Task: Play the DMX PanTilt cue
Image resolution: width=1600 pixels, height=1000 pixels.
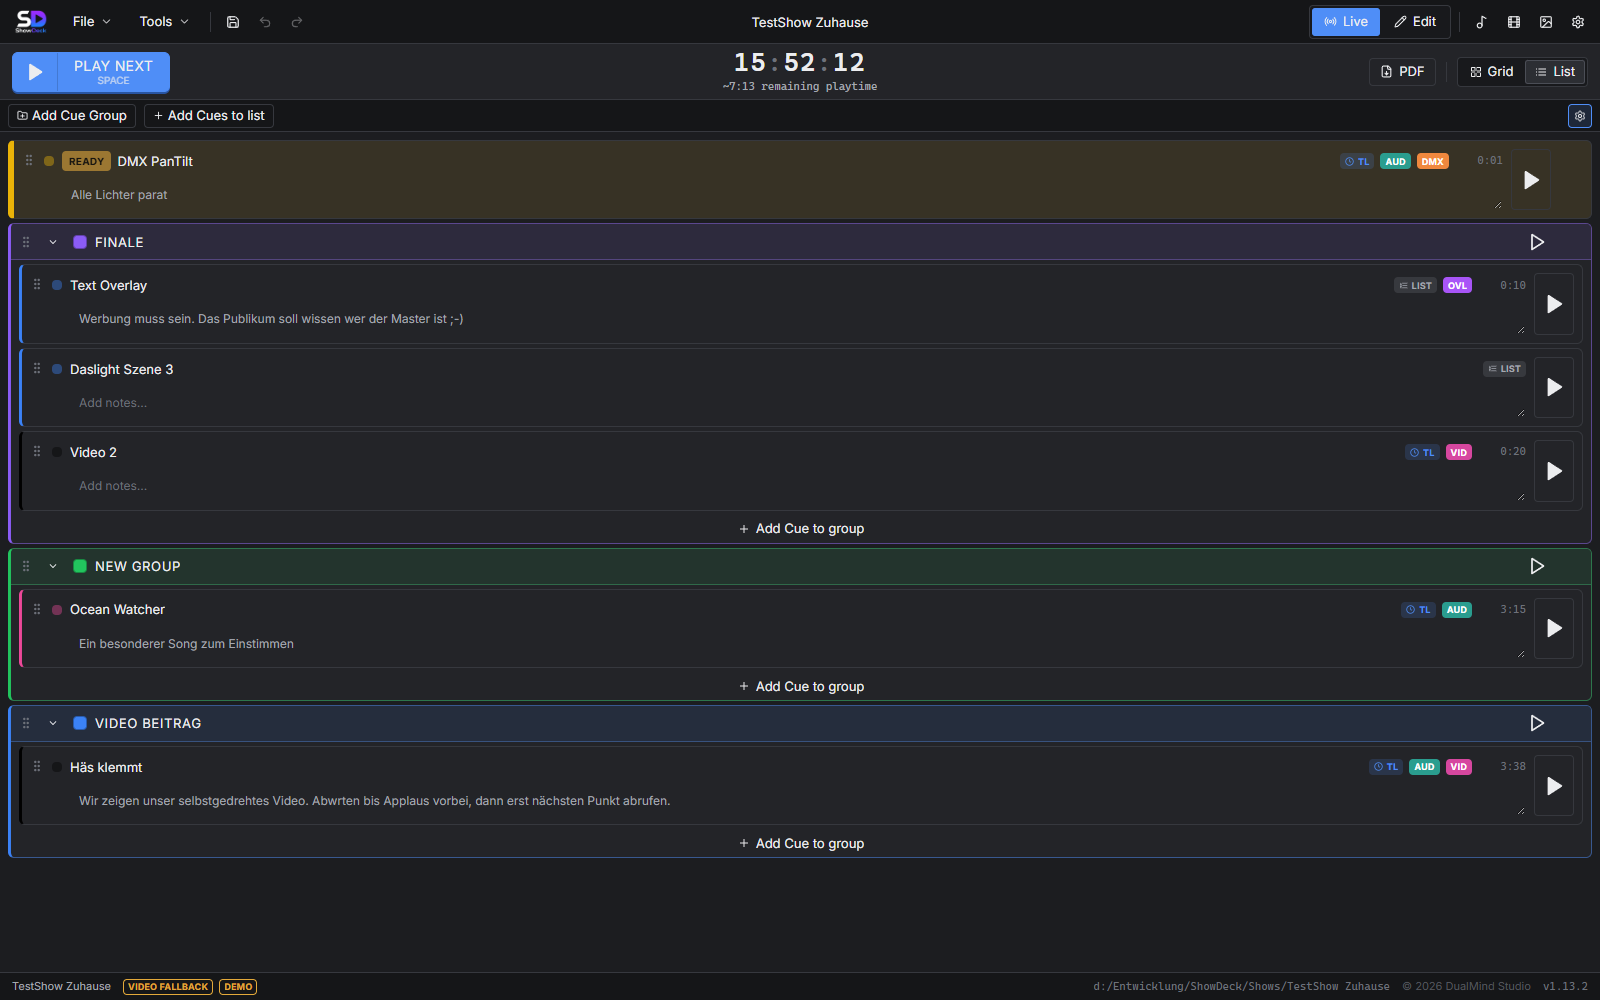Action: pyautogui.click(x=1530, y=180)
